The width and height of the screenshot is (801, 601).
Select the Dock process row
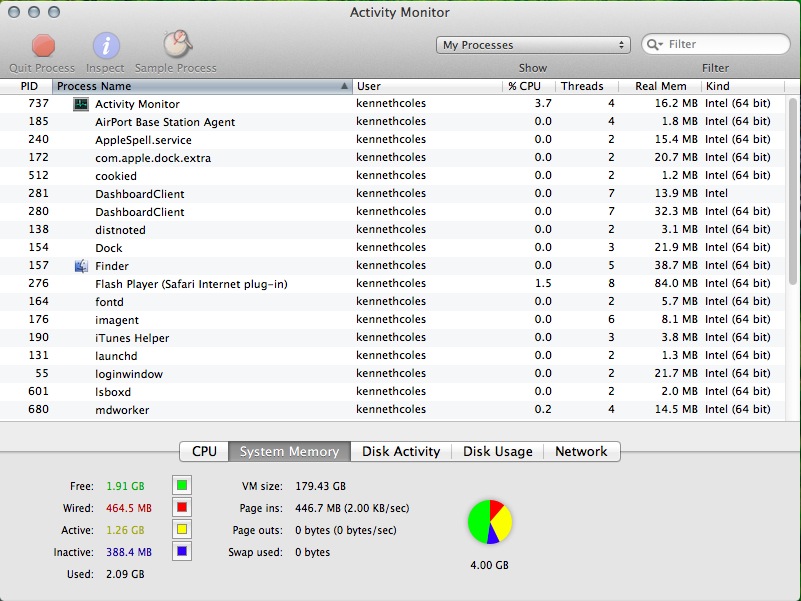coord(392,248)
